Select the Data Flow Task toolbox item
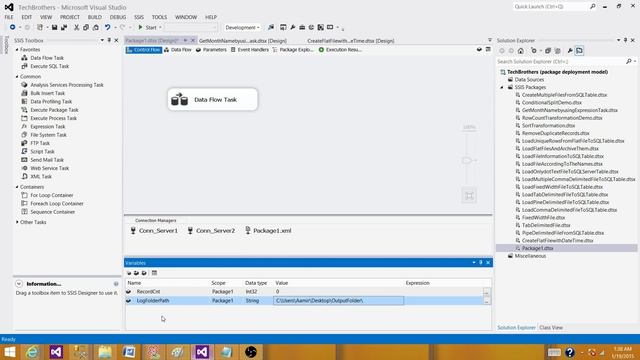Screen dimensions: 640x360 coord(47,58)
